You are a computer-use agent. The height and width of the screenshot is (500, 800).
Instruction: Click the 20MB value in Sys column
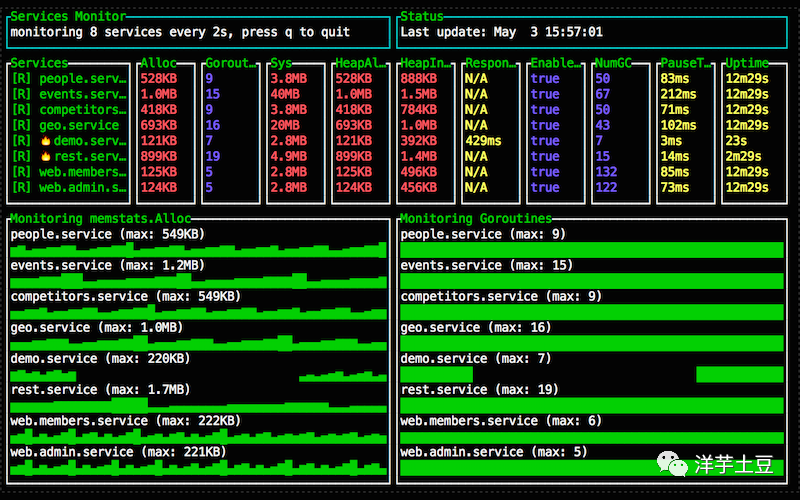click(x=285, y=126)
